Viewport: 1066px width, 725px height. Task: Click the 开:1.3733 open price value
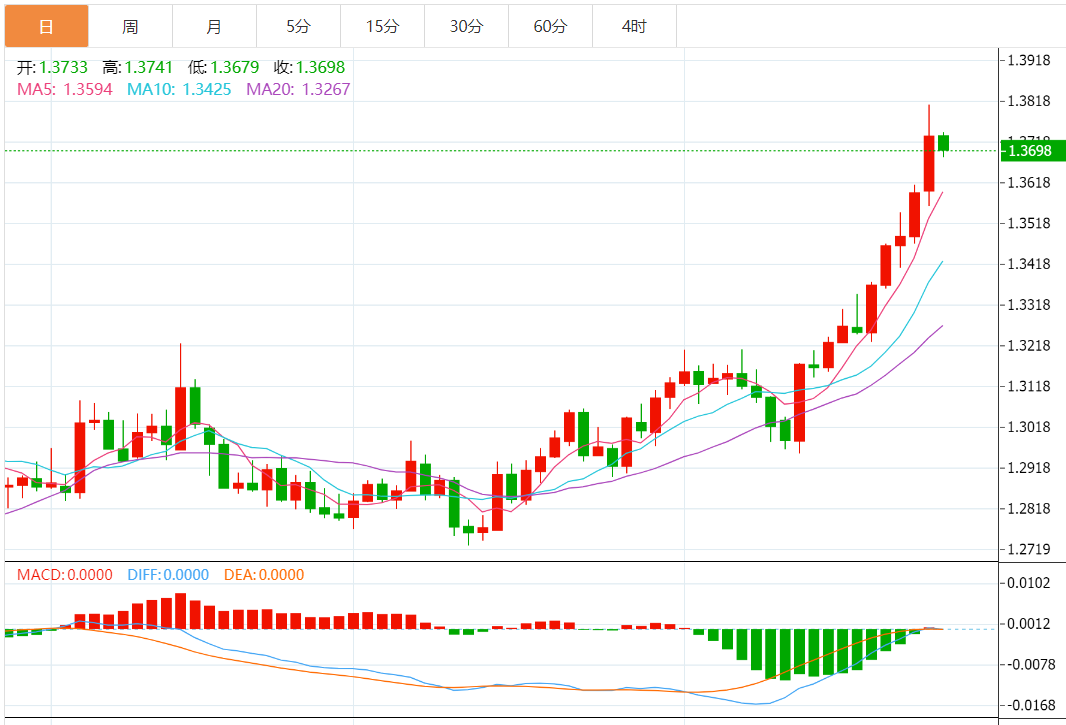[x=52, y=67]
